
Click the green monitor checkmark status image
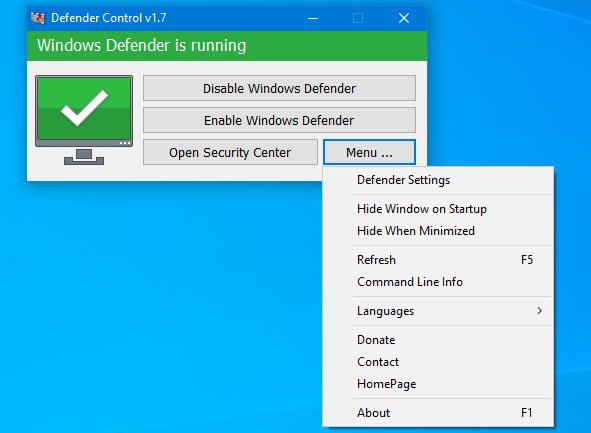pos(84,120)
